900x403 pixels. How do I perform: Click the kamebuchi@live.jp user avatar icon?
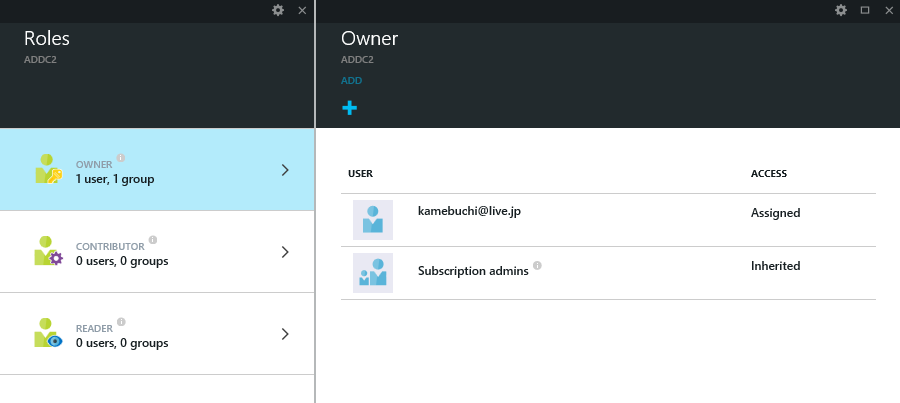(373, 220)
